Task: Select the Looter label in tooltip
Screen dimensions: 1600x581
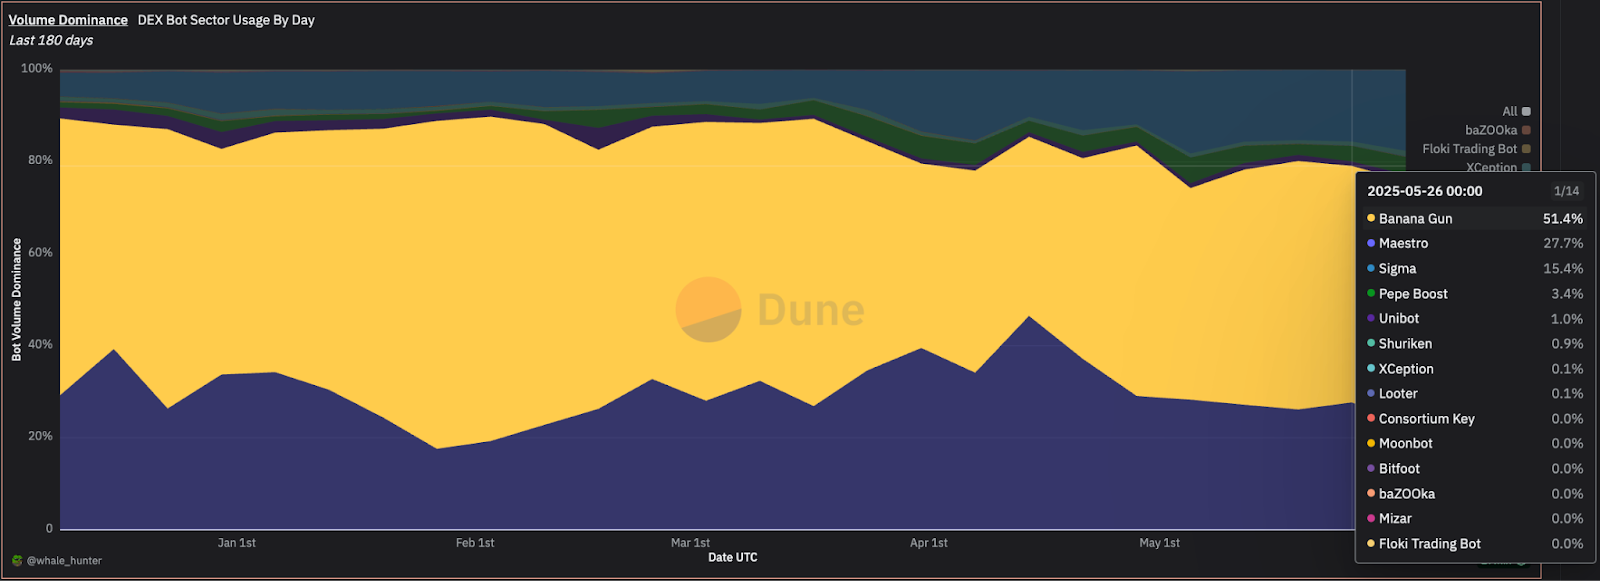Action: pyautogui.click(x=1398, y=394)
